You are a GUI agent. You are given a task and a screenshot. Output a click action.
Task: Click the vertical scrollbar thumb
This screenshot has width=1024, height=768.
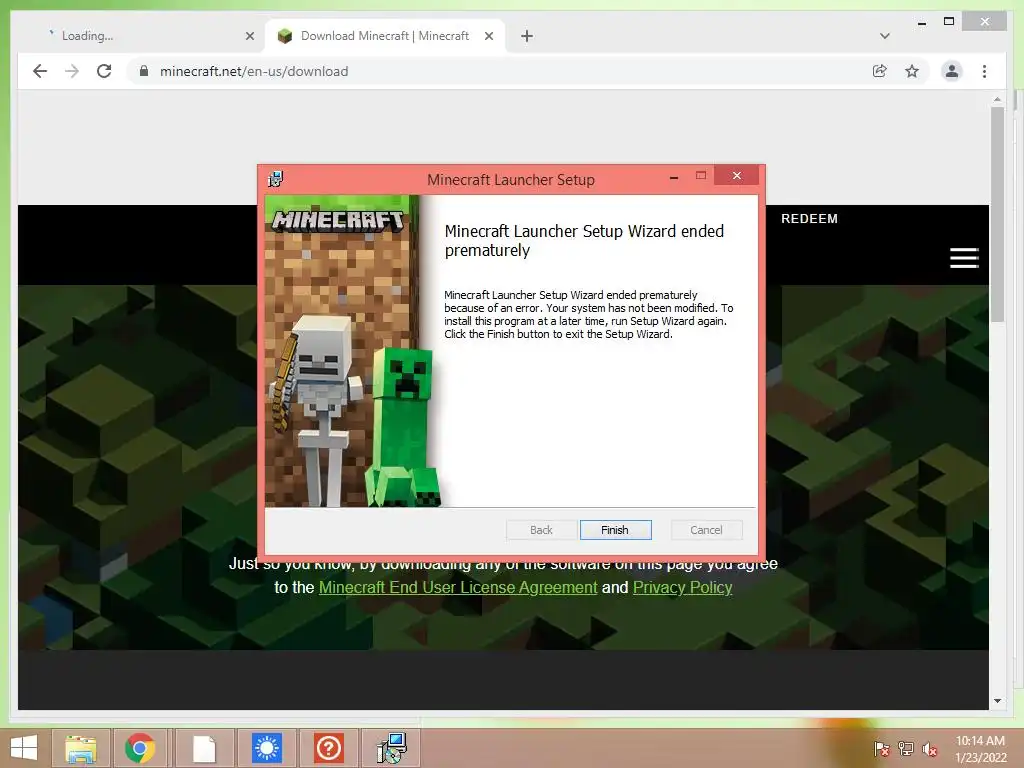997,214
